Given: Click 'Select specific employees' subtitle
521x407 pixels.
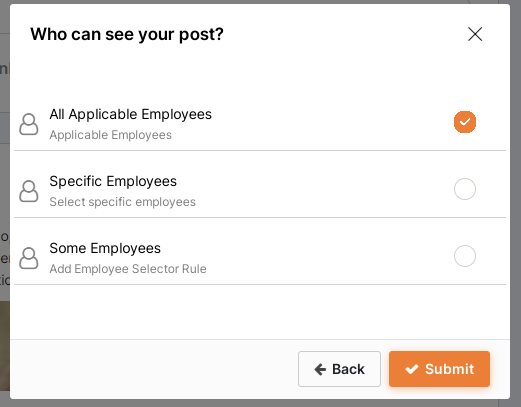Looking at the screenshot, I should pyautogui.click(x=122, y=202).
